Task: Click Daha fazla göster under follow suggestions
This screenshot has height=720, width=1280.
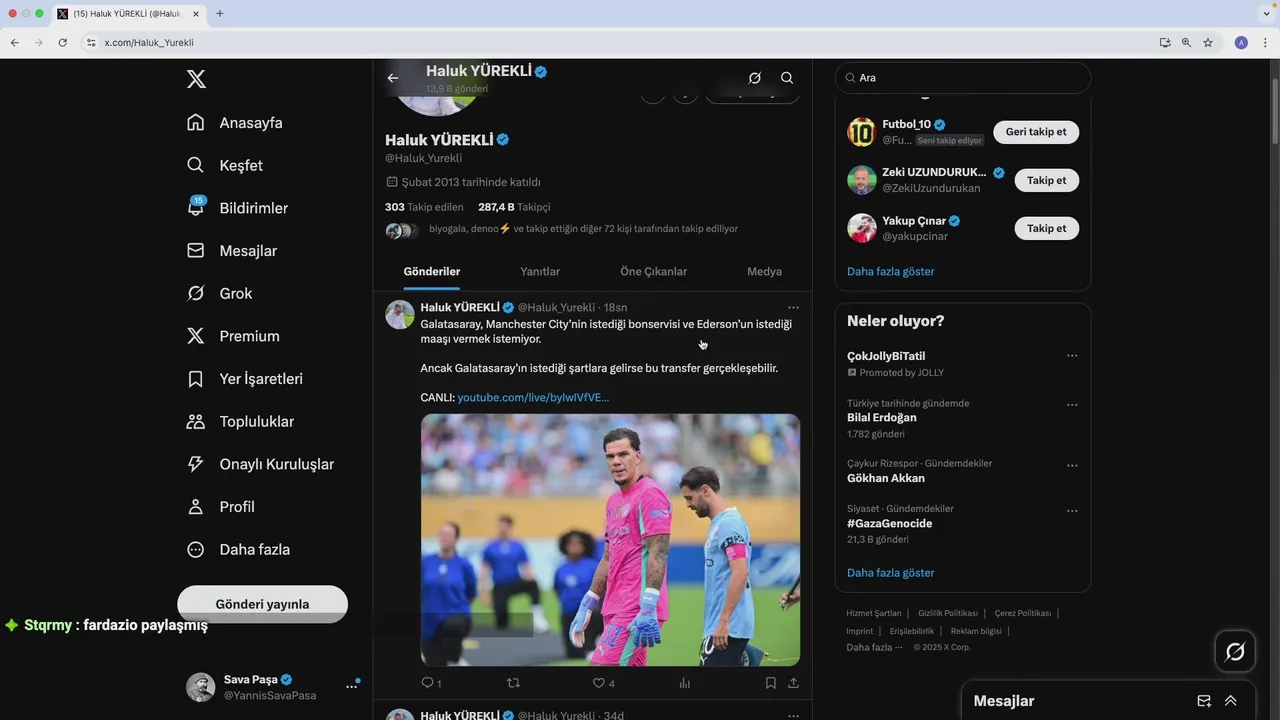Action: click(x=890, y=271)
